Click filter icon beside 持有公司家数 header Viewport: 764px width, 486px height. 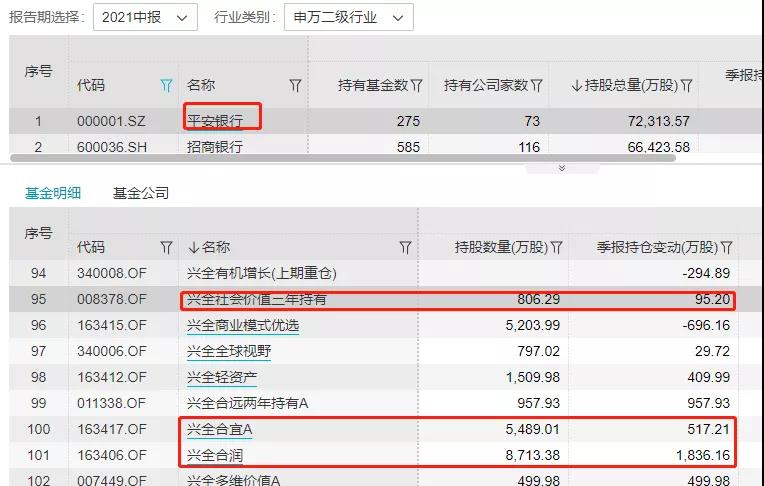click(537, 86)
